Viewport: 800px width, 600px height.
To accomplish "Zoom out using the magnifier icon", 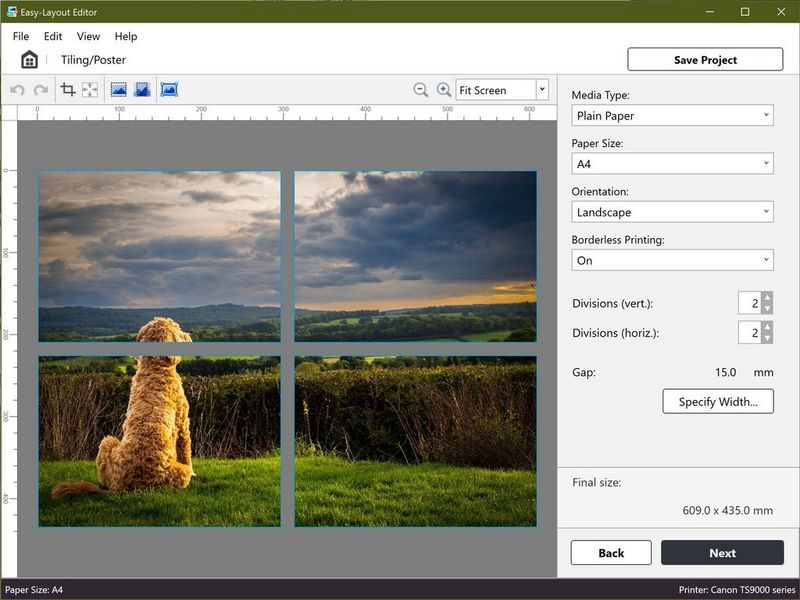I will (x=421, y=89).
